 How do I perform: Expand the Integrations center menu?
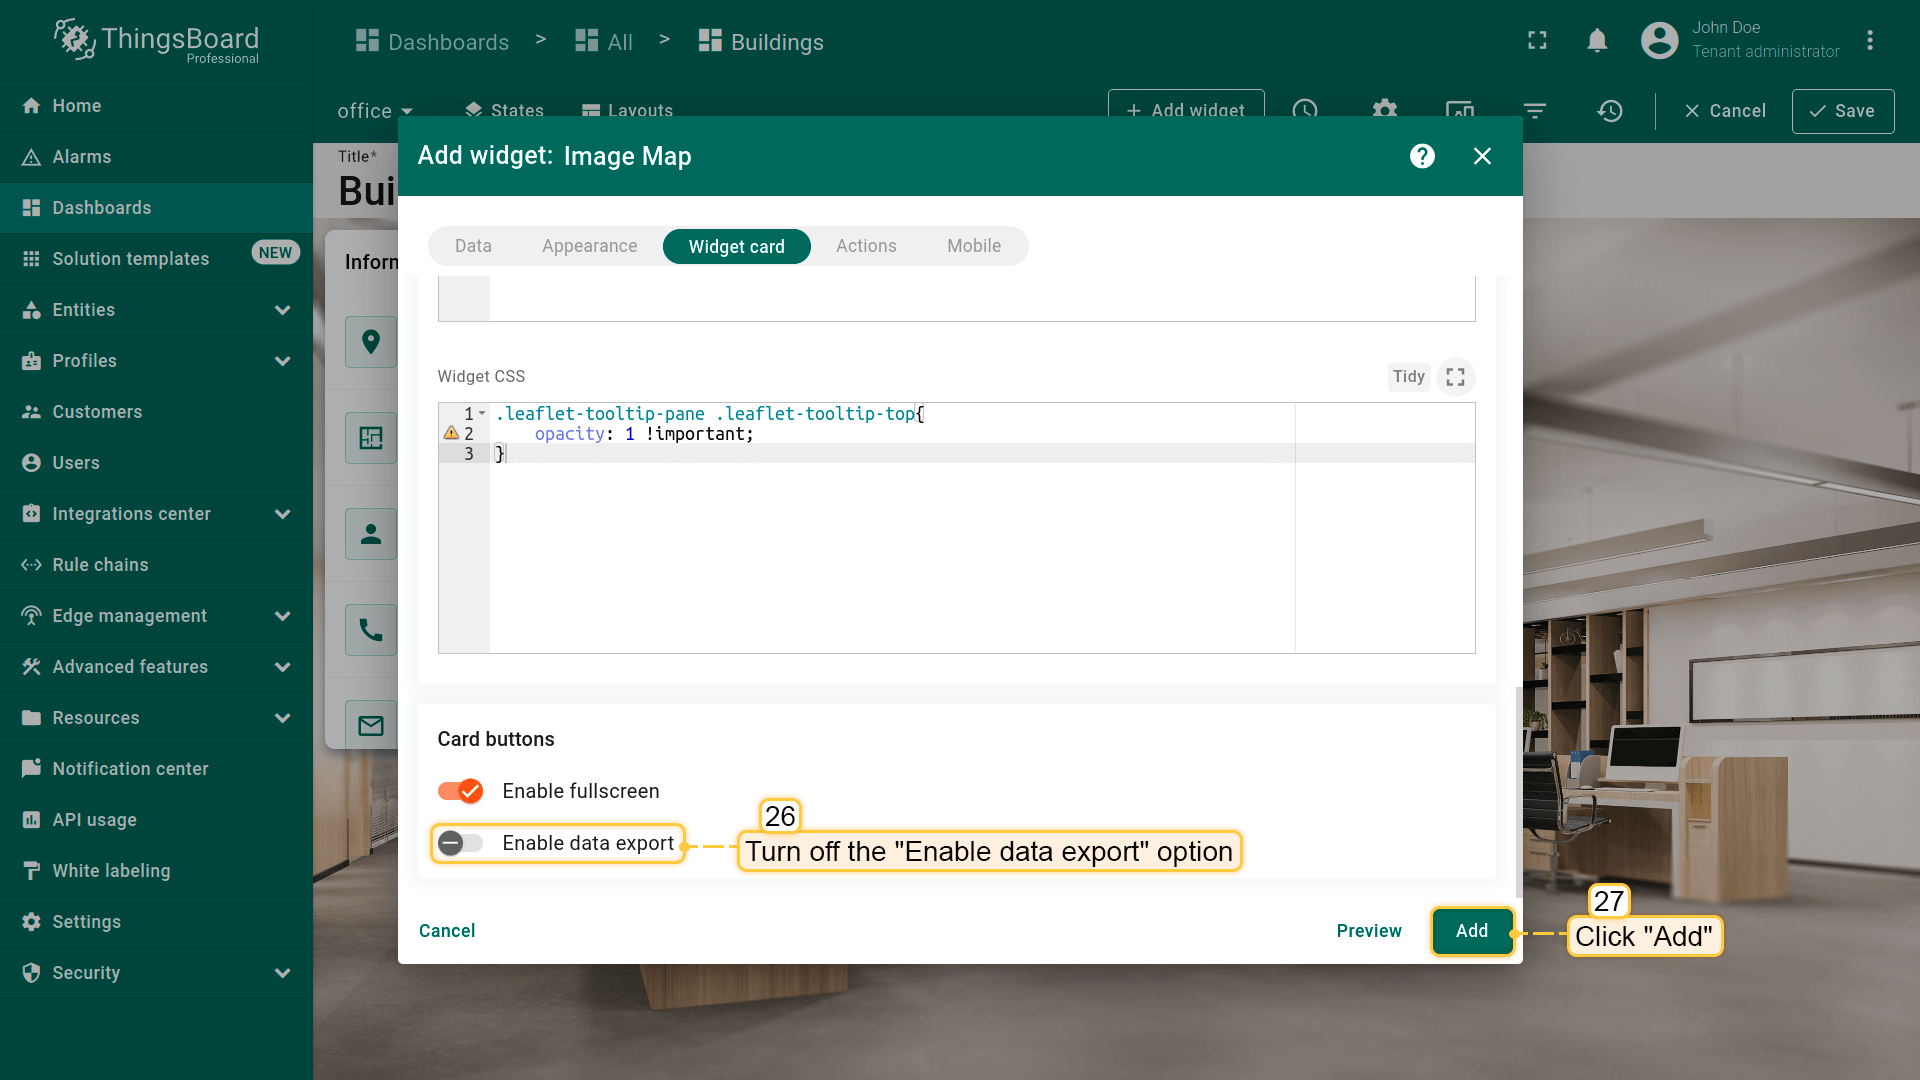tap(283, 514)
